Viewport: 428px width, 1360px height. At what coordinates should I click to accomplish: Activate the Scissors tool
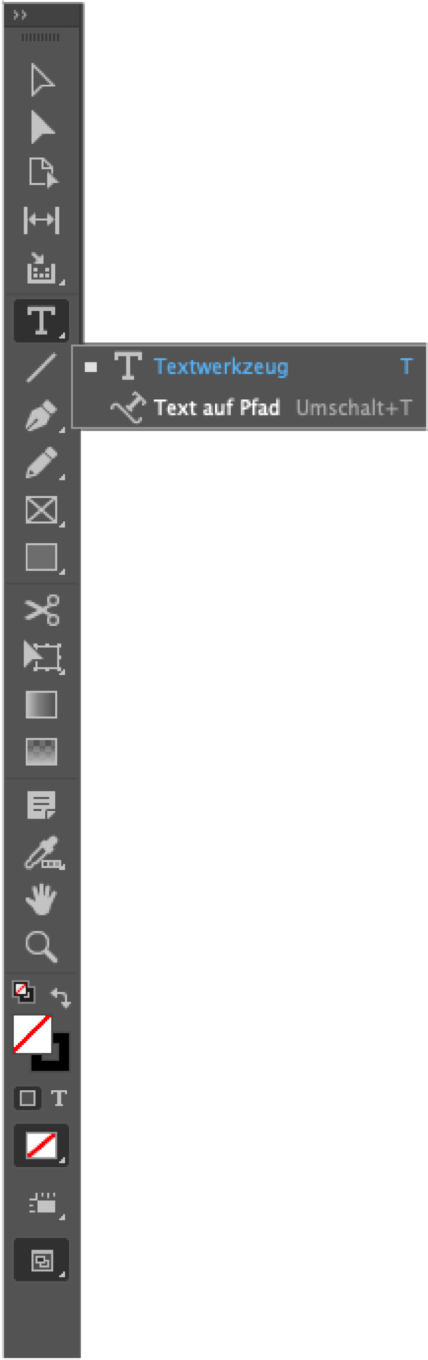tap(41, 610)
